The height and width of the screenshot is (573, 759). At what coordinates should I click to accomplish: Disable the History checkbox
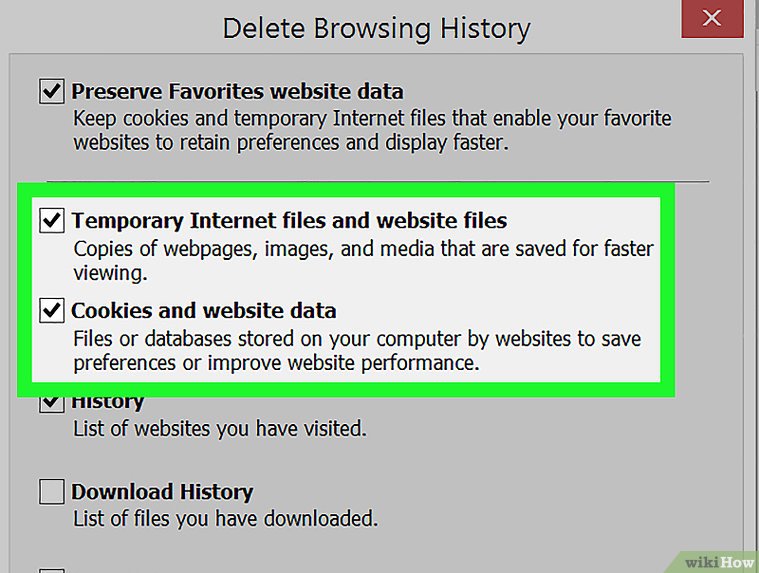pyautogui.click(x=51, y=403)
